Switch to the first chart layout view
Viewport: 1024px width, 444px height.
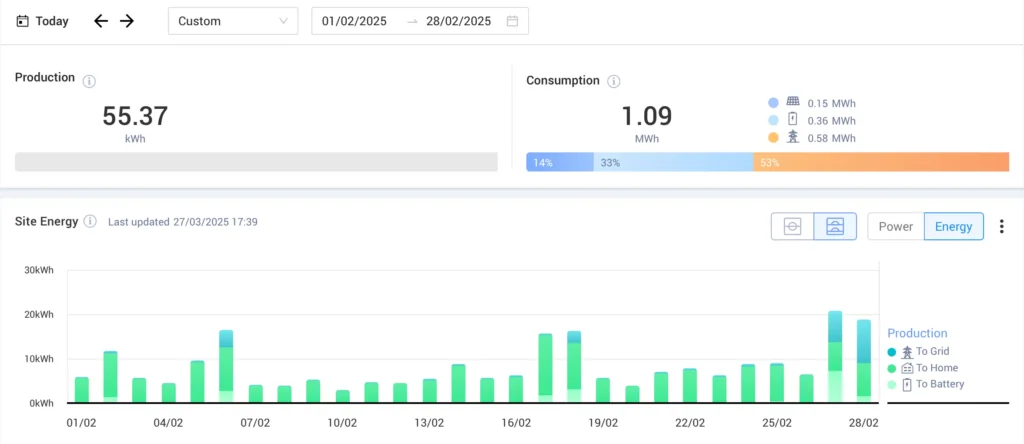[x=792, y=227]
